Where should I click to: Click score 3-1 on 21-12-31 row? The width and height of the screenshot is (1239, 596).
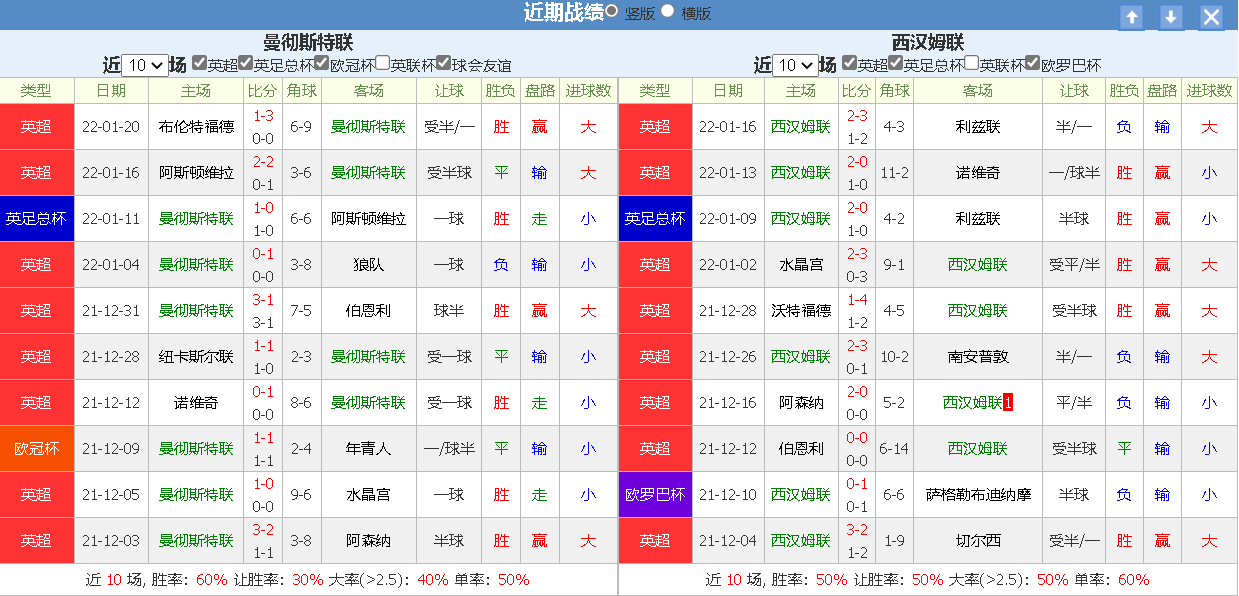pyautogui.click(x=264, y=300)
